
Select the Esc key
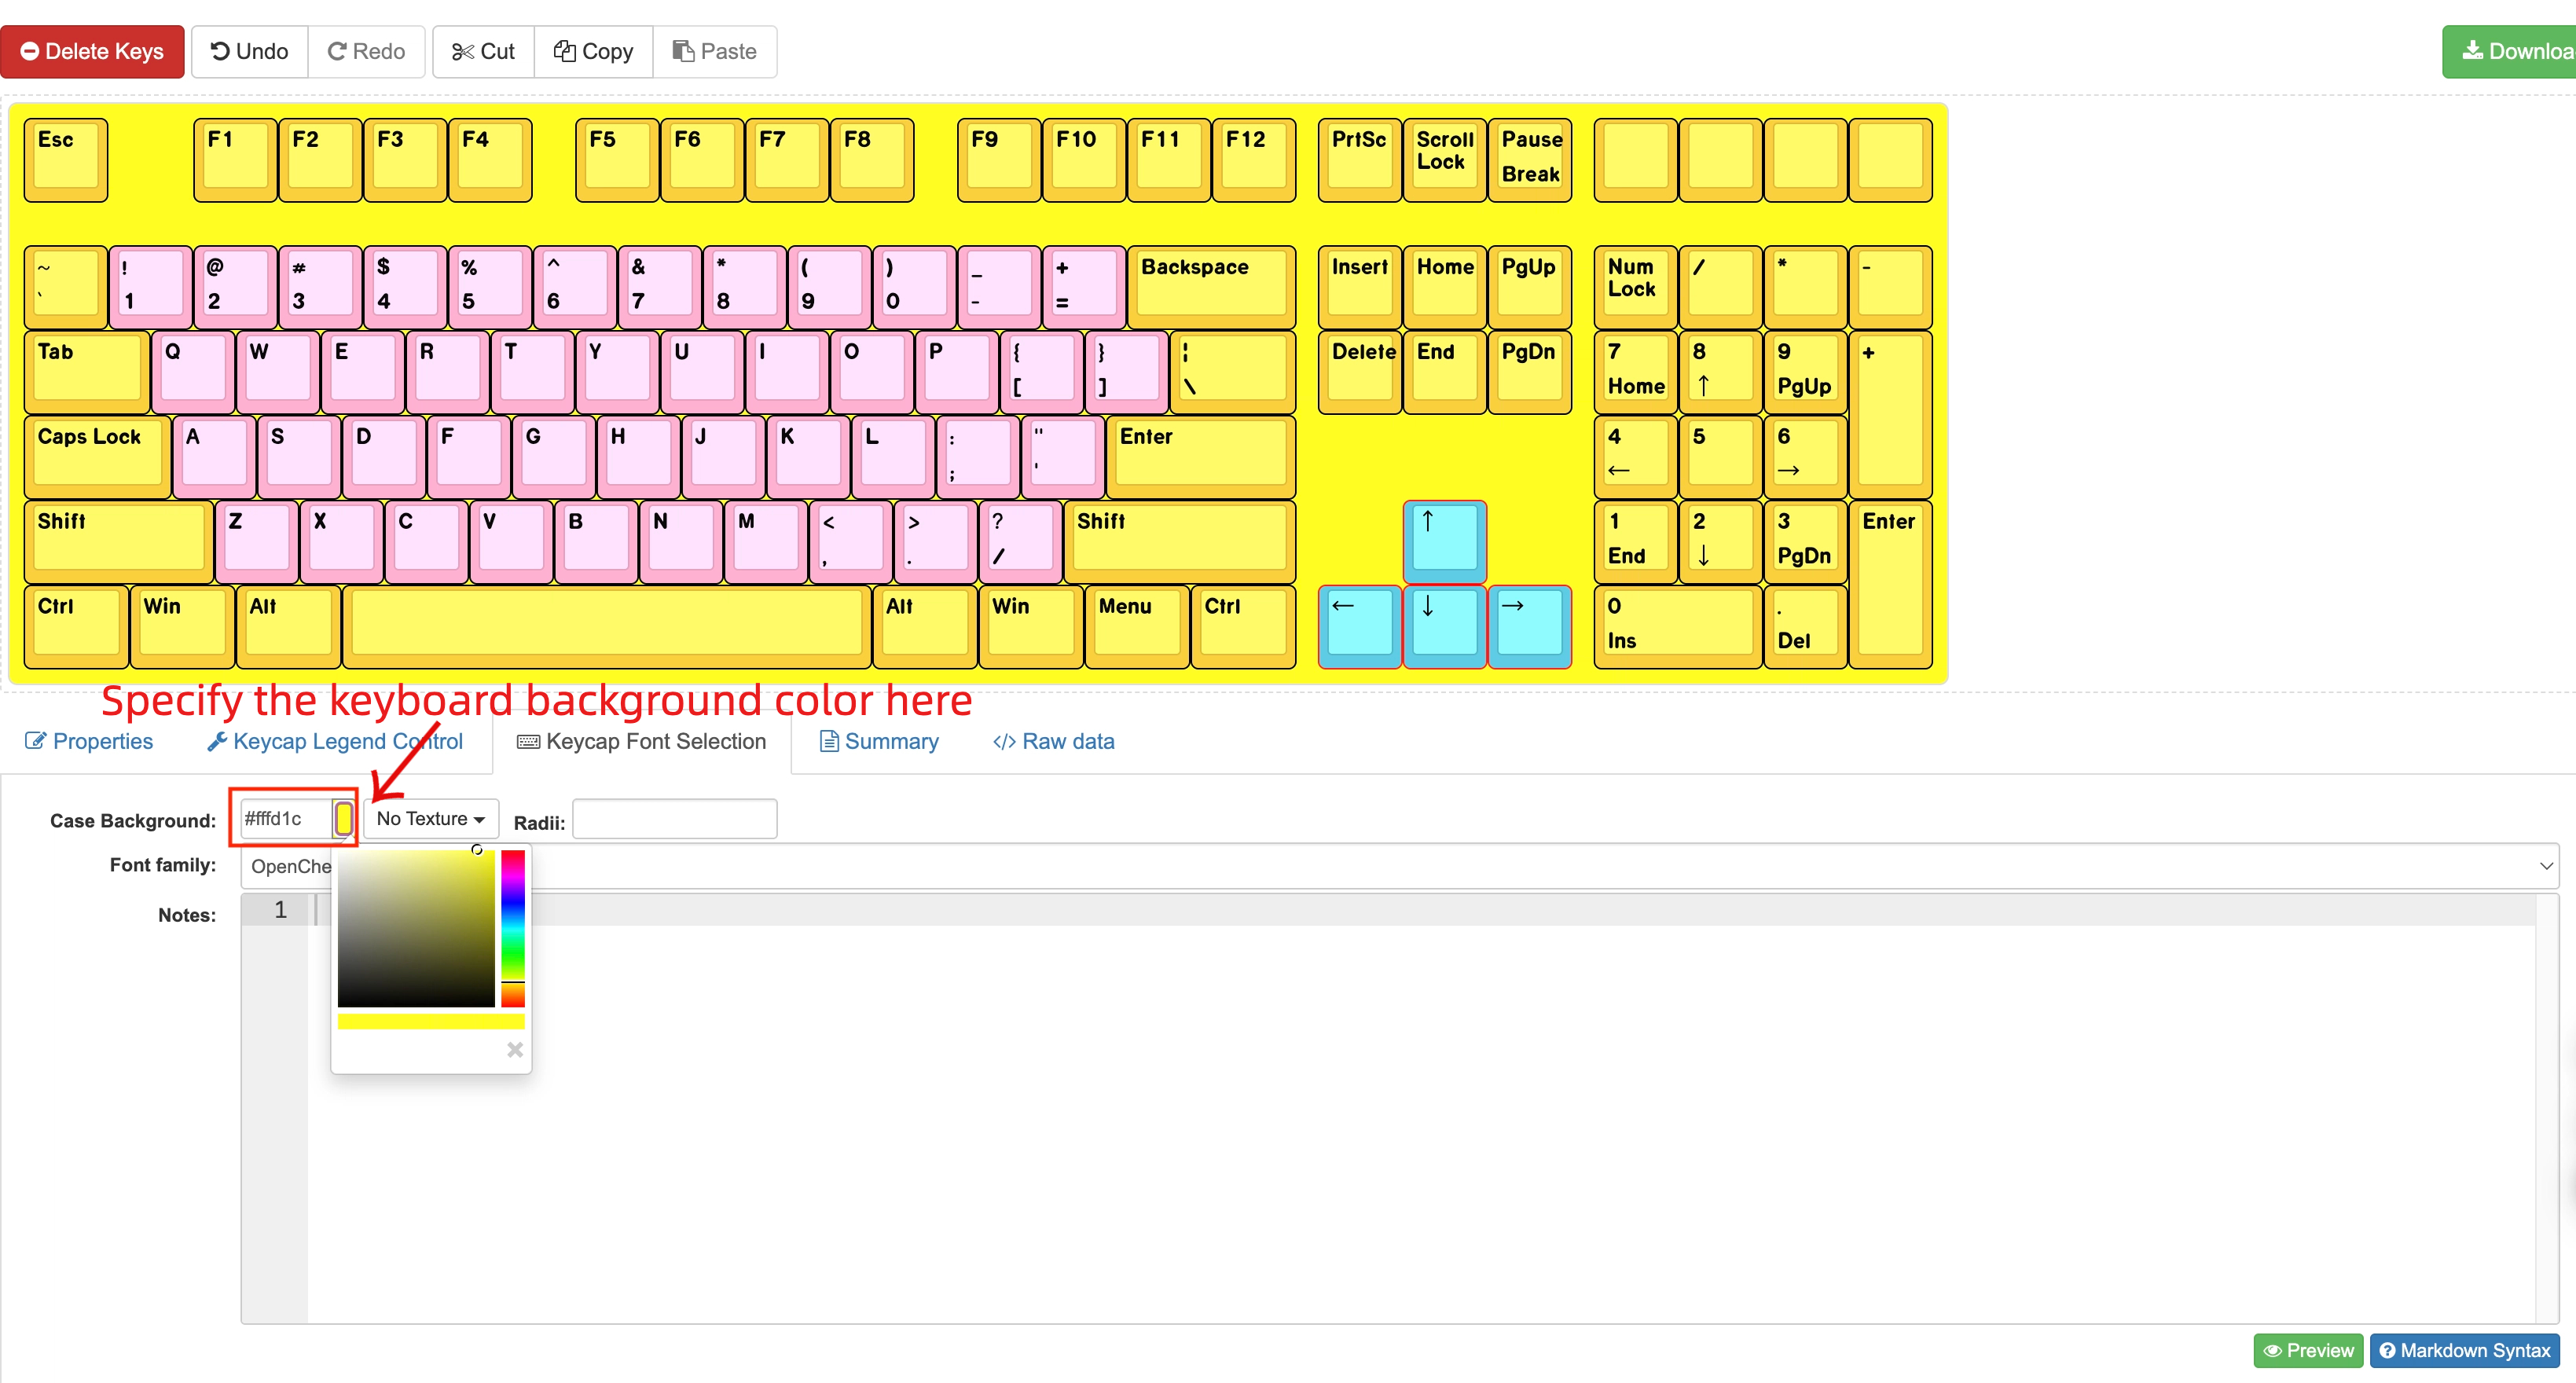tap(66, 160)
